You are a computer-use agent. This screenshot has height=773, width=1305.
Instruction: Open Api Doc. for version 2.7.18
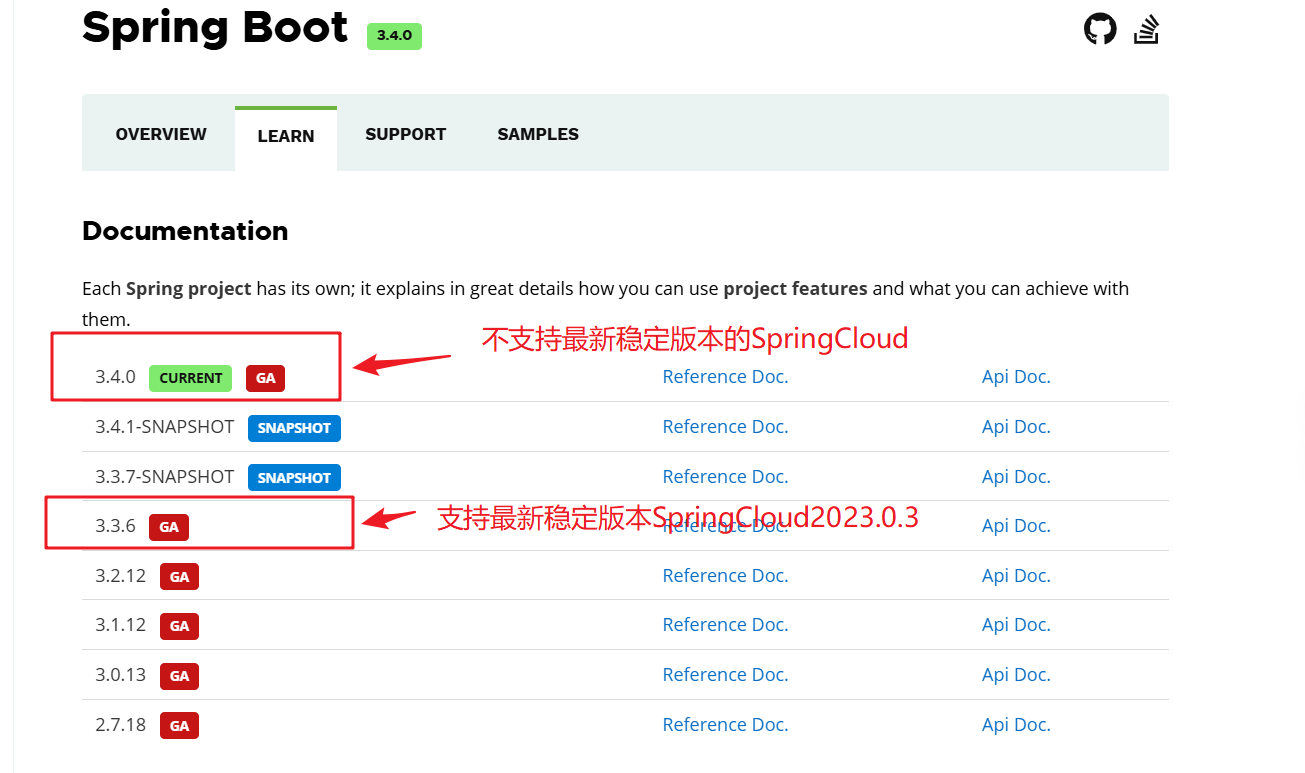point(1016,725)
